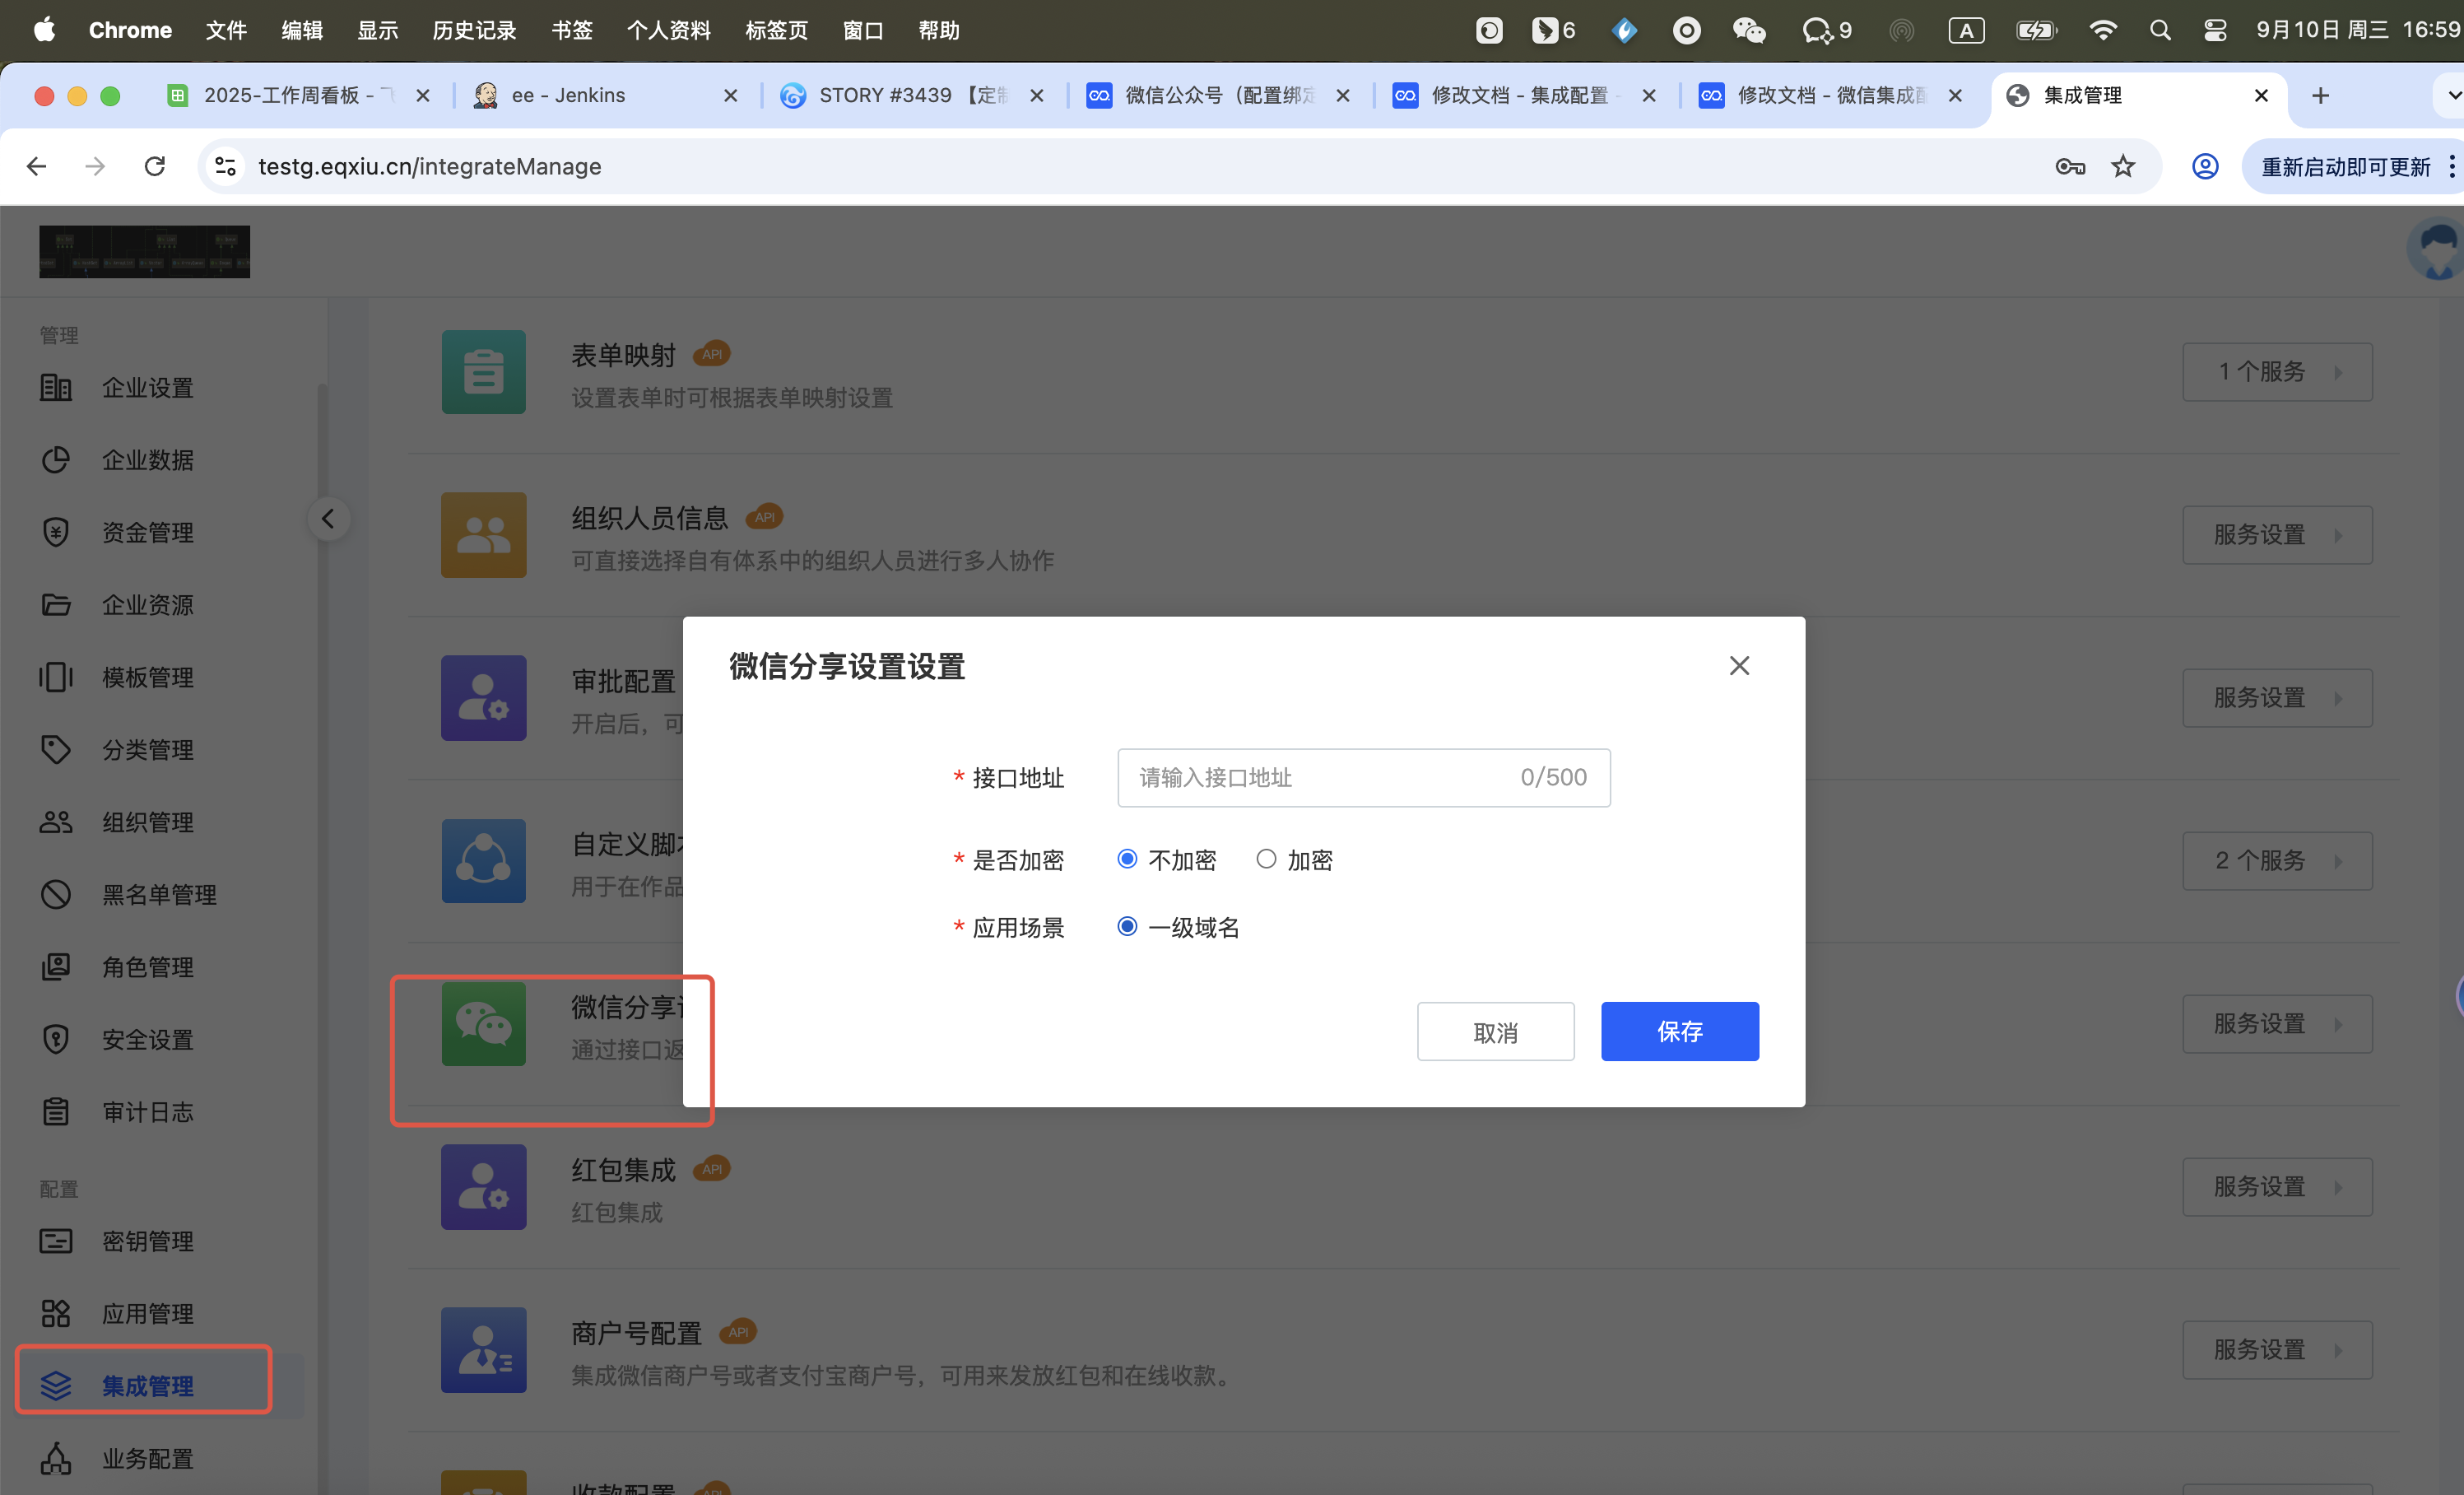Collapse the sidebar with the chevron arrow
The width and height of the screenshot is (2464, 1495).
pyautogui.click(x=327, y=518)
